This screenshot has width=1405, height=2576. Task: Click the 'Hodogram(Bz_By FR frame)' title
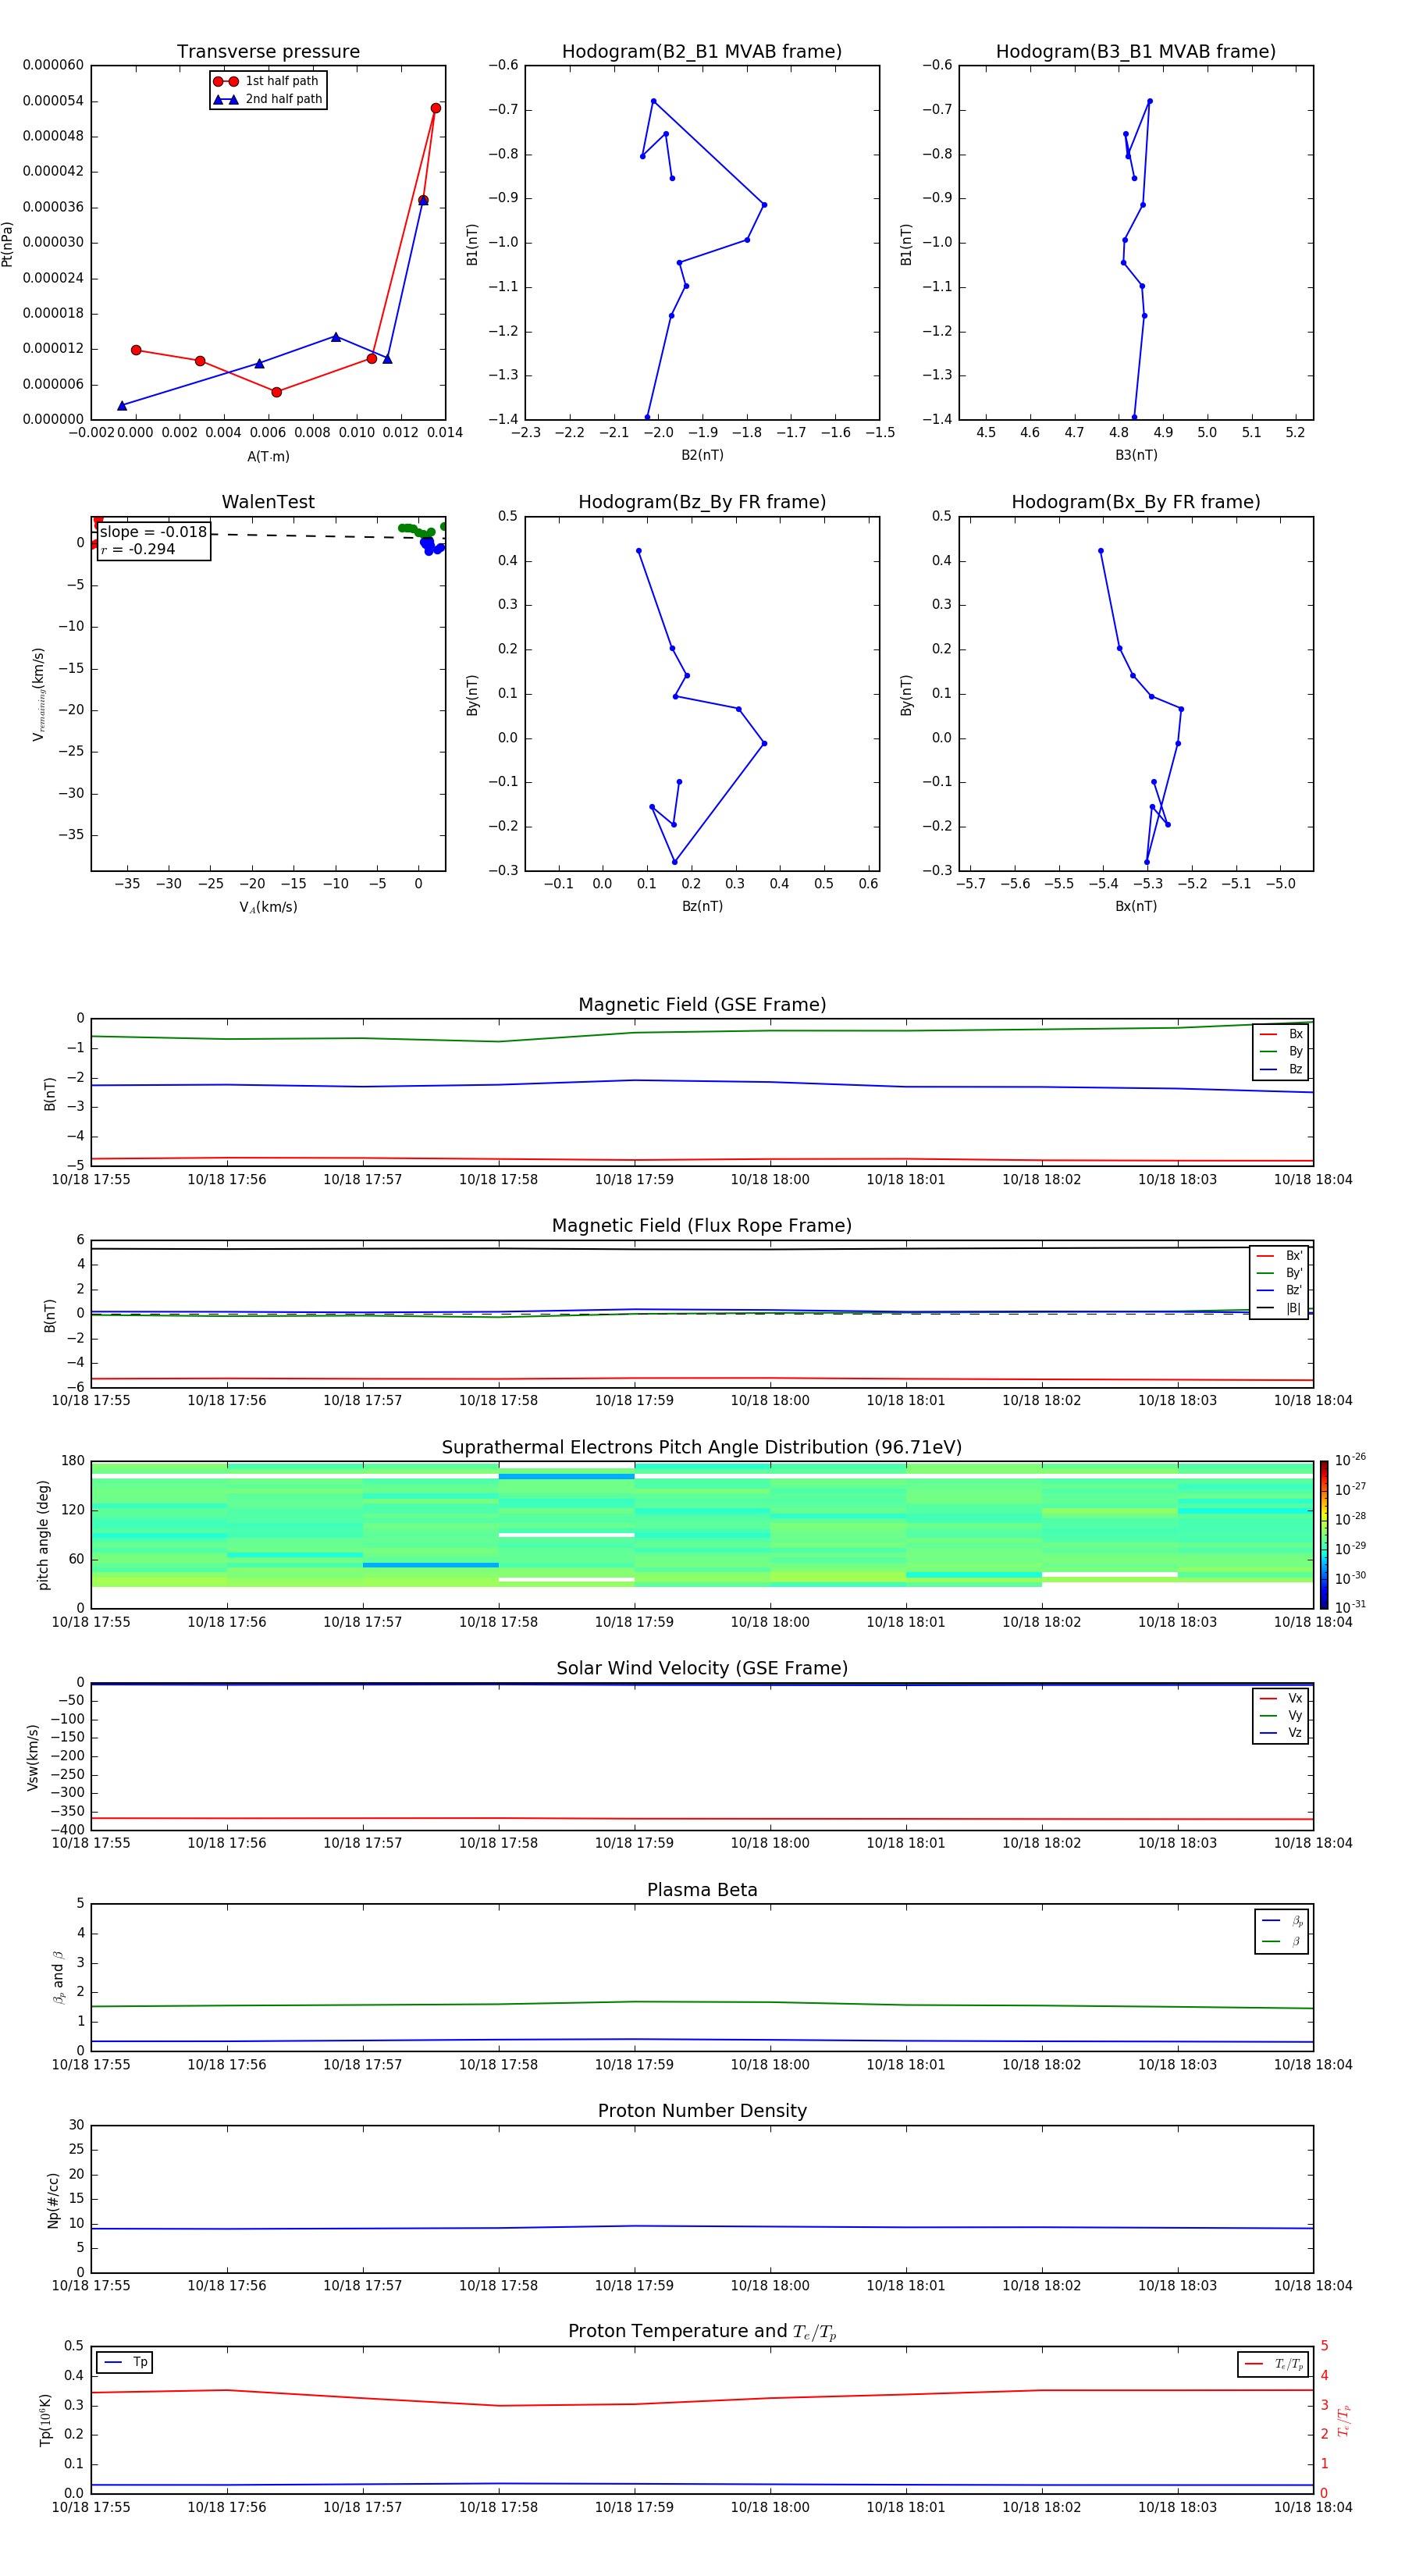tap(702, 502)
